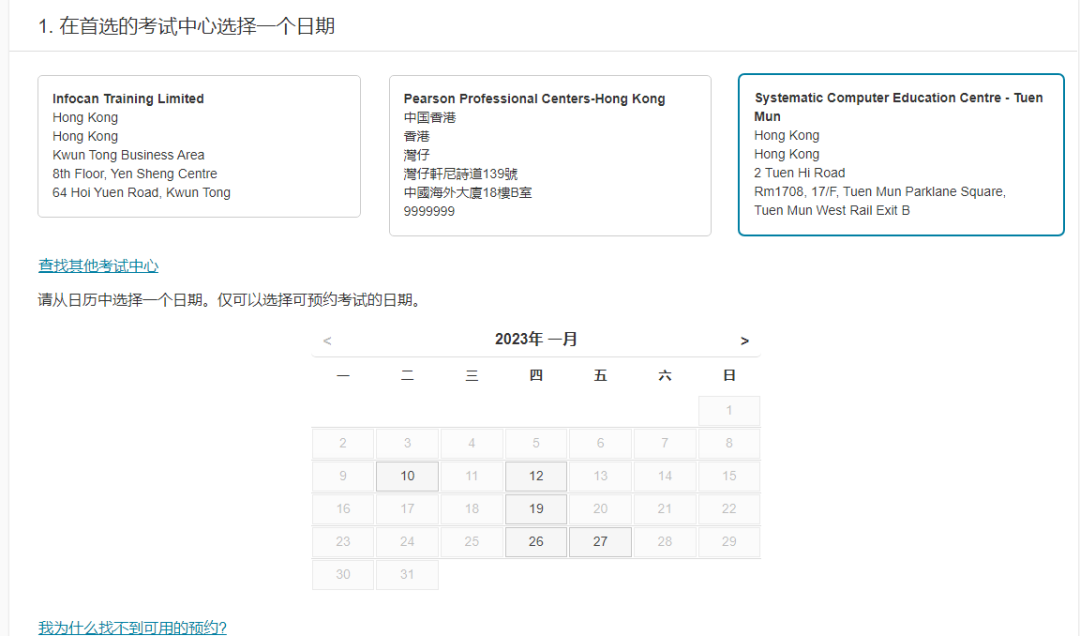
Task: Choose Pearson Professional Centers-Hong Kong card
Action: (x=550, y=156)
